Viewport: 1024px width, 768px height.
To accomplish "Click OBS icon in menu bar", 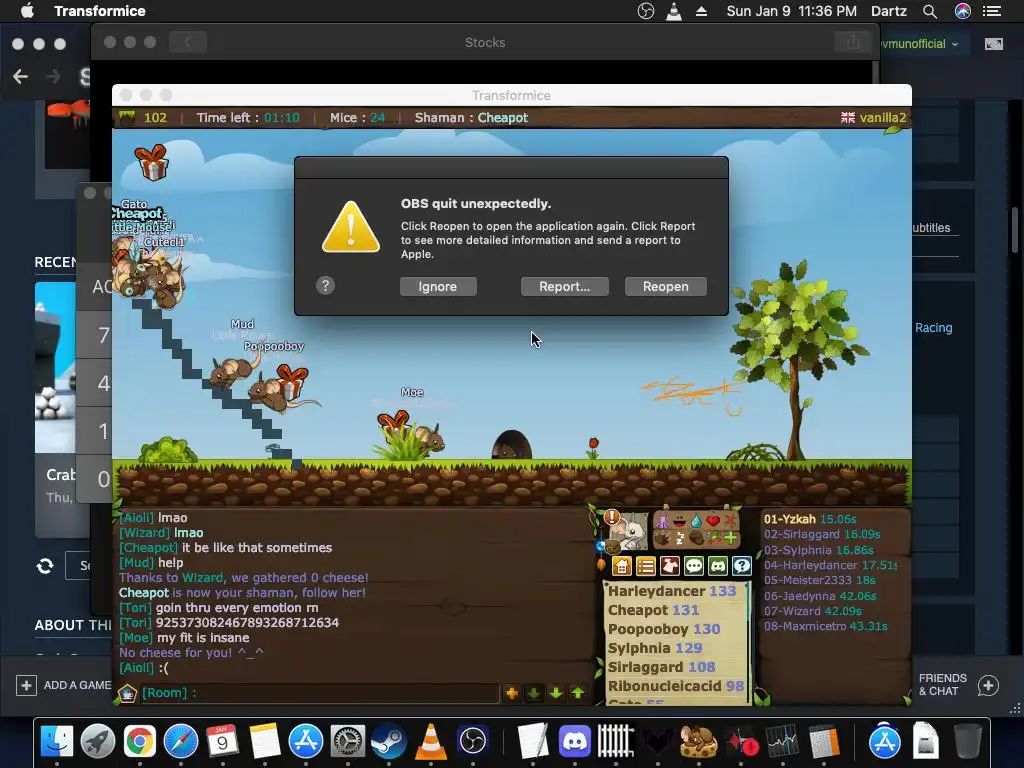I will coord(646,11).
